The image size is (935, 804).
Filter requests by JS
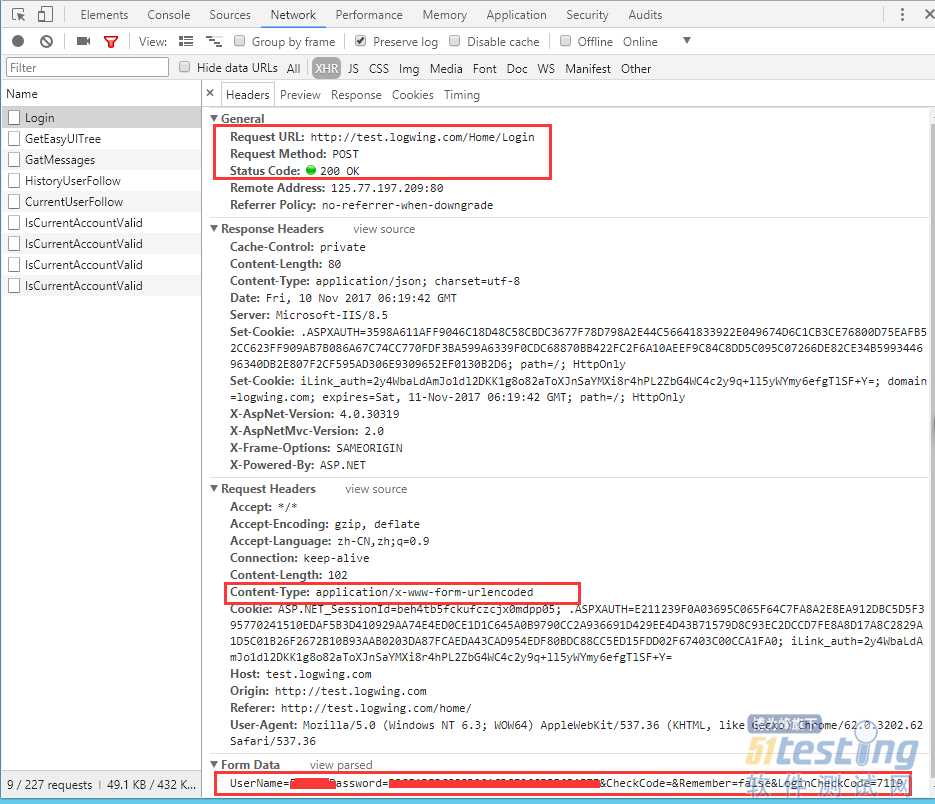tap(354, 69)
